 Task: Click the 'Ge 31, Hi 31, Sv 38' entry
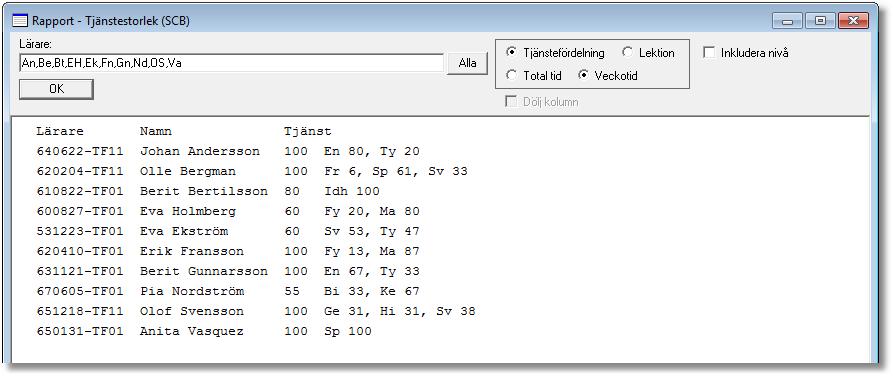pos(400,311)
